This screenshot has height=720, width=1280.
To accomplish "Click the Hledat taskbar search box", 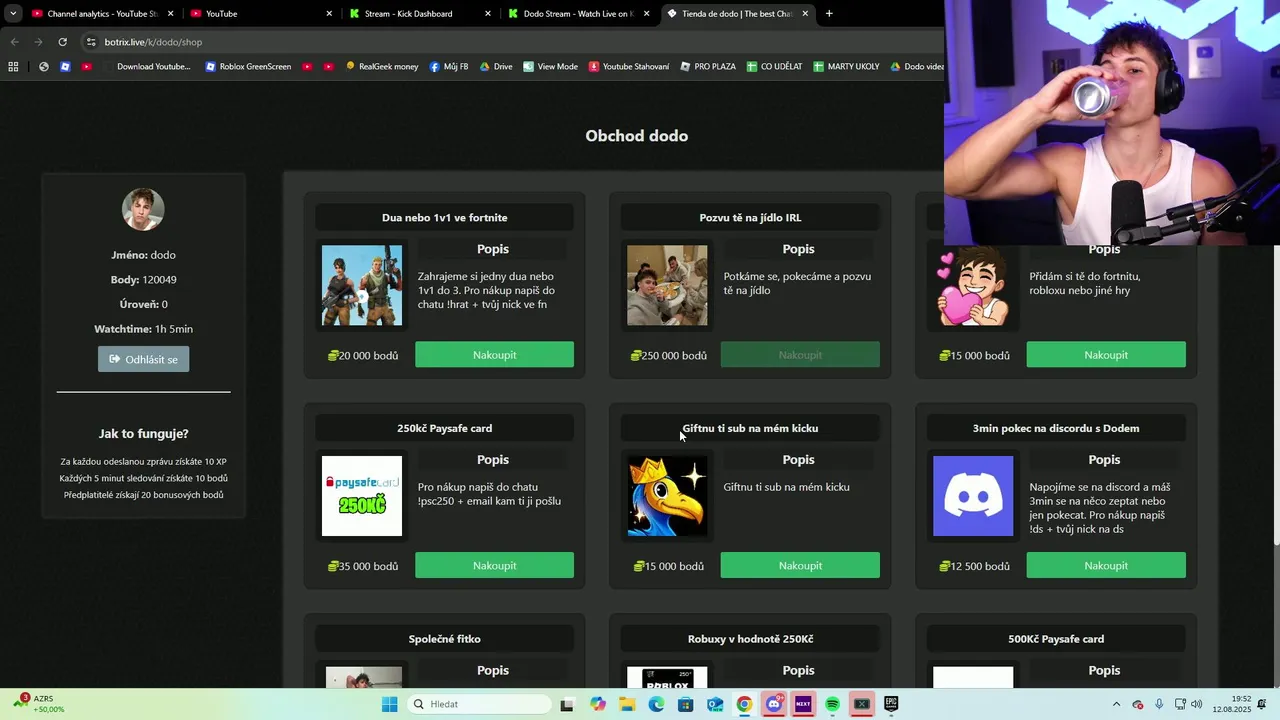I will point(480,704).
